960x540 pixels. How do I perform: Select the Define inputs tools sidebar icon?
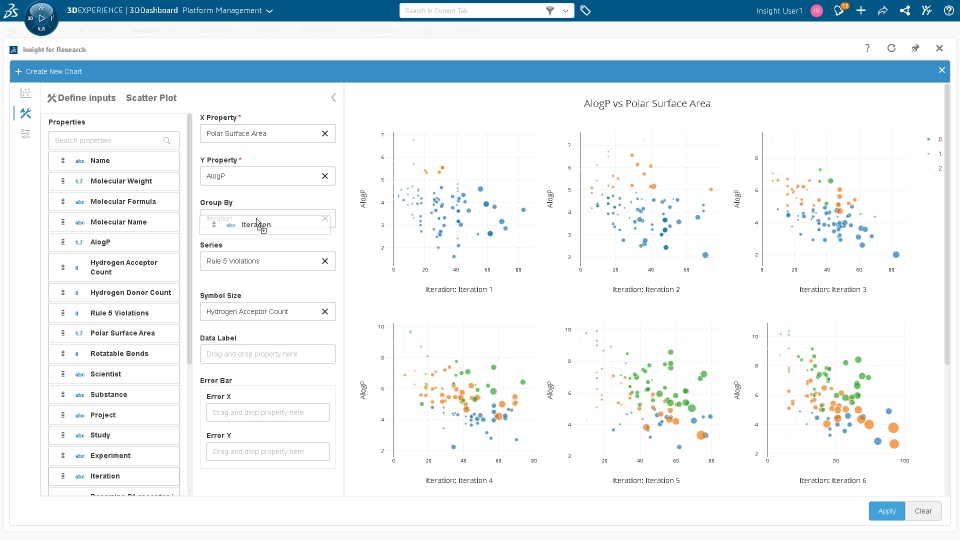tap(25, 113)
